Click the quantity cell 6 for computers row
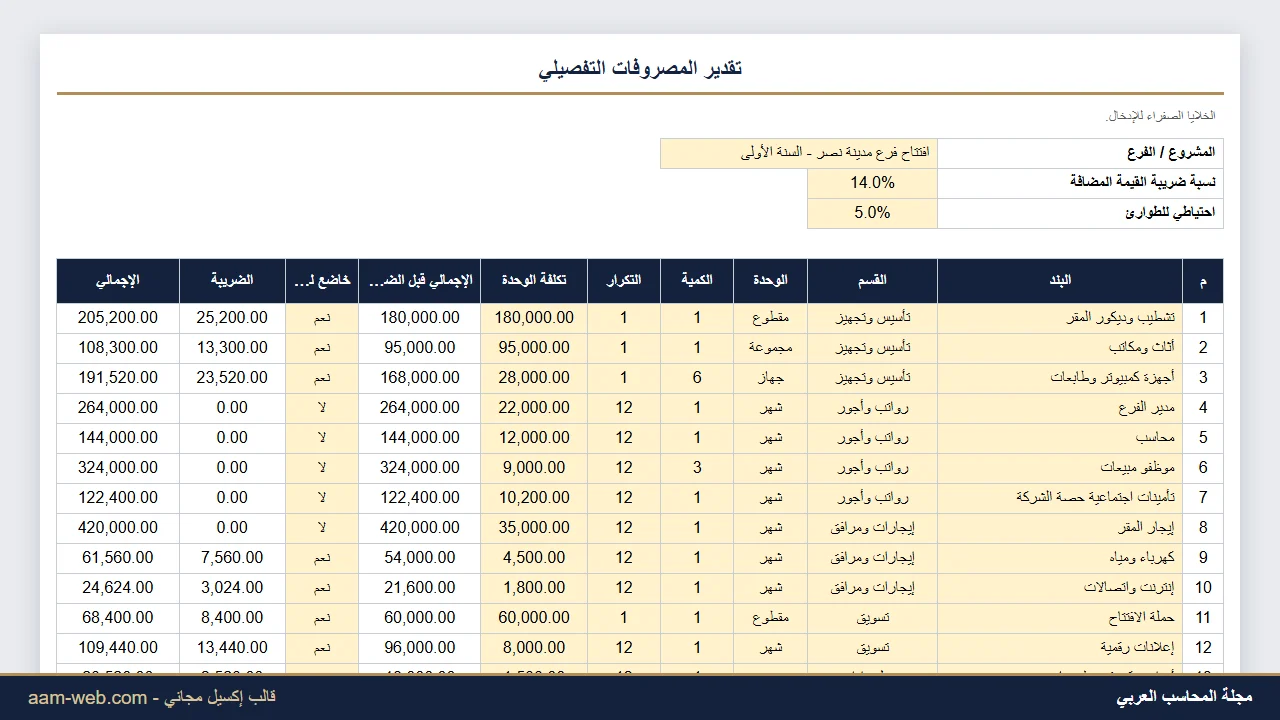The height and width of the screenshot is (720, 1280). (x=697, y=378)
